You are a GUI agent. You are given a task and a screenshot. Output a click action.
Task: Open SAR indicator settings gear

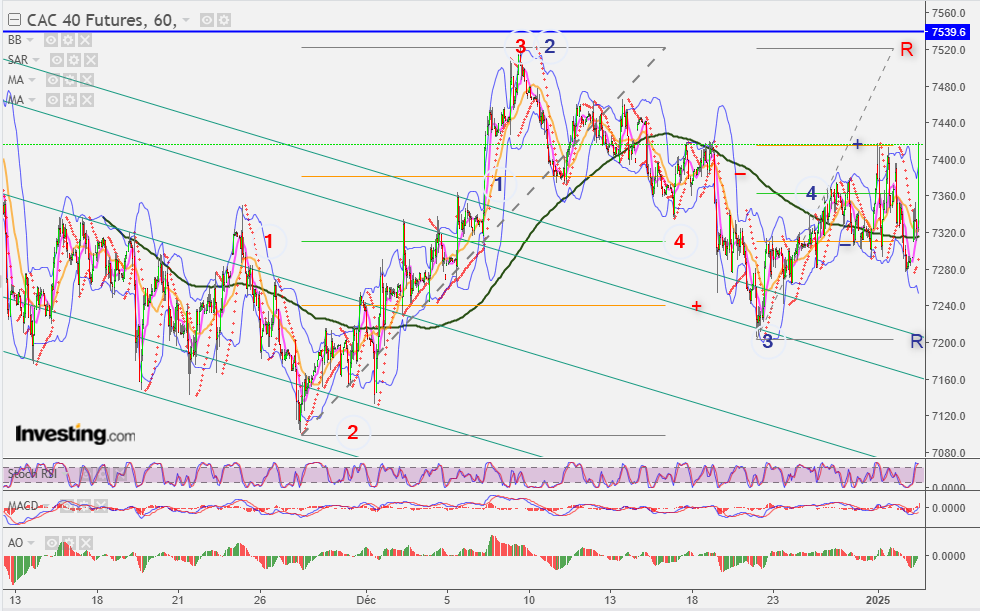pyautogui.click(x=74, y=60)
